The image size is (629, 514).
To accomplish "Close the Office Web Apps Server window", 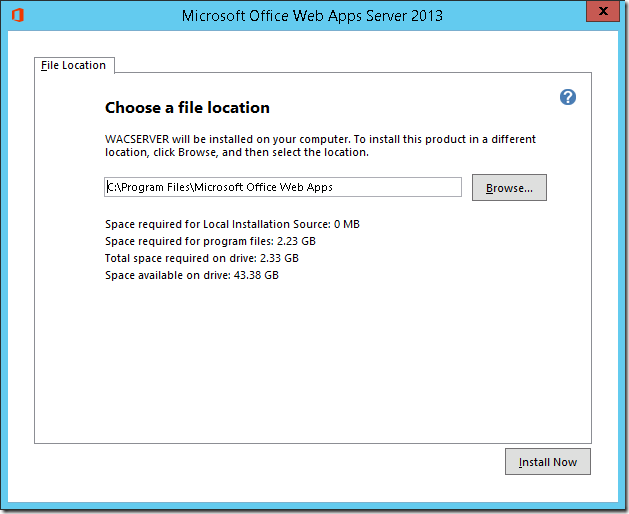I will (x=603, y=11).
